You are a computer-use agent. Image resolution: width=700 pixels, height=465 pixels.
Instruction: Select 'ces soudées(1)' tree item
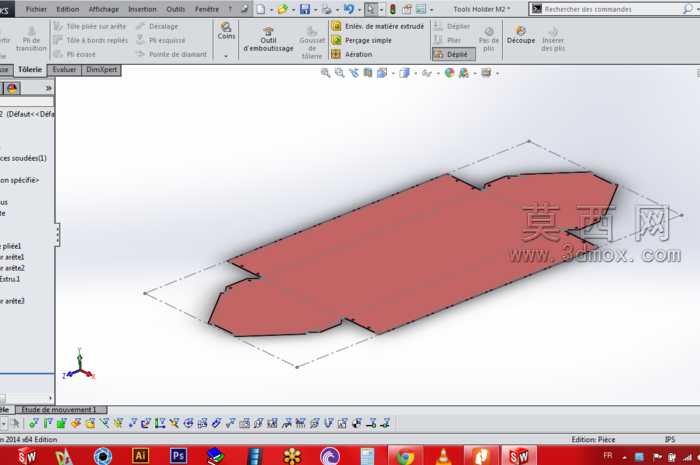point(23,158)
